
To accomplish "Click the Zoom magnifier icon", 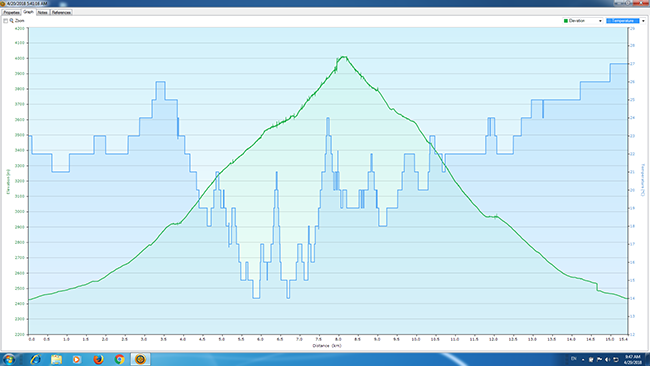I will pos(12,20).
